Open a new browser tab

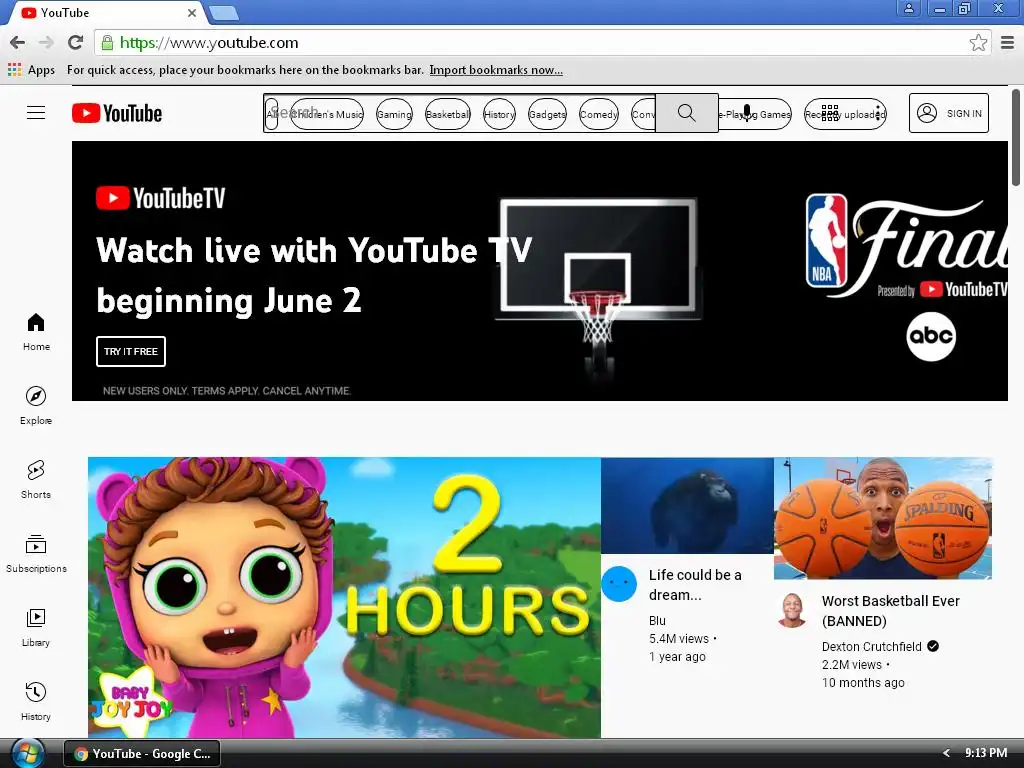click(225, 12)
